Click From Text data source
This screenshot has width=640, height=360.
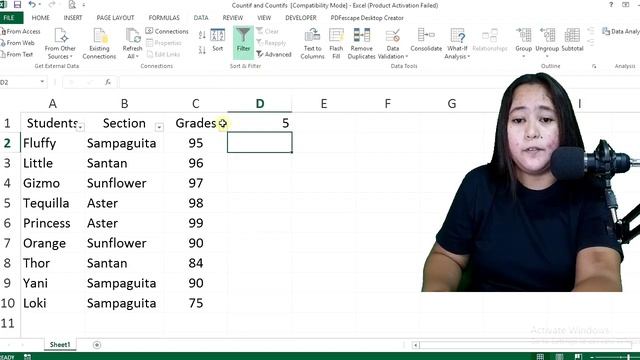tap(17, 54)
